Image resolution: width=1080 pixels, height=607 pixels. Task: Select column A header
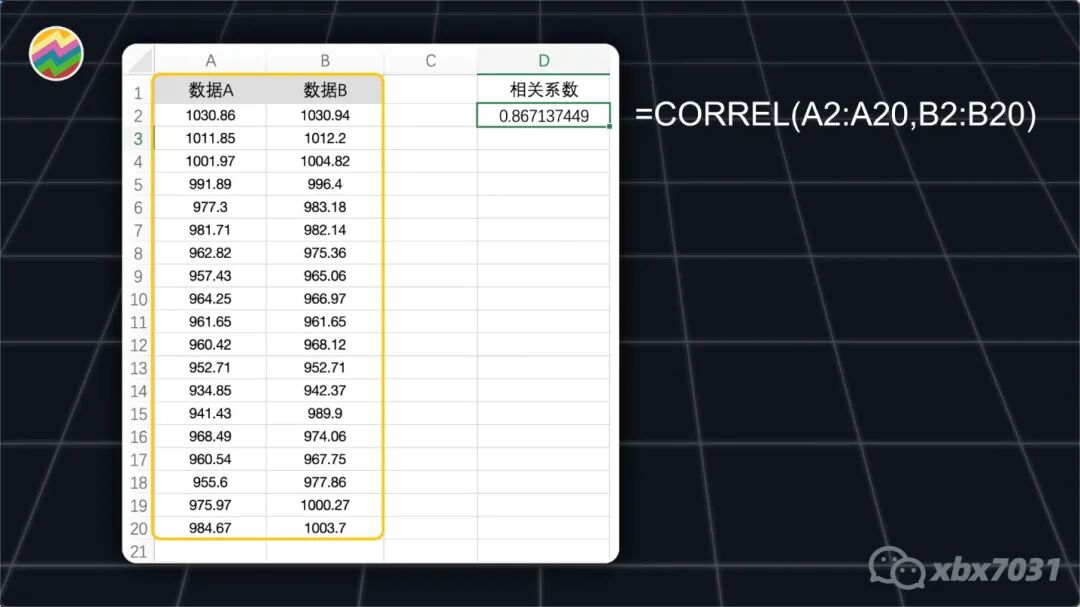tap(210, 61)
